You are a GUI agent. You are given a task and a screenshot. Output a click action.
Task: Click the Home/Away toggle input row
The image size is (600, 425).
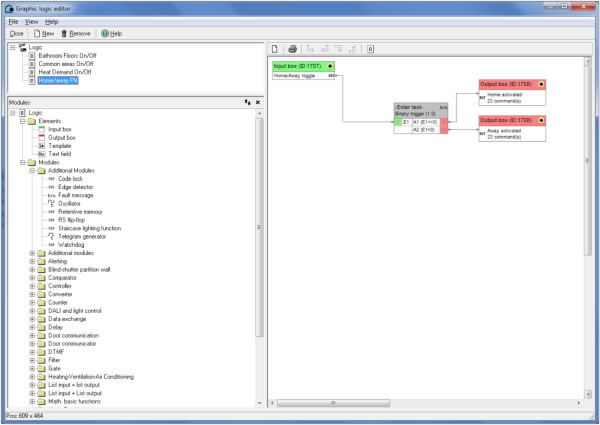click(x=303, y=76)
